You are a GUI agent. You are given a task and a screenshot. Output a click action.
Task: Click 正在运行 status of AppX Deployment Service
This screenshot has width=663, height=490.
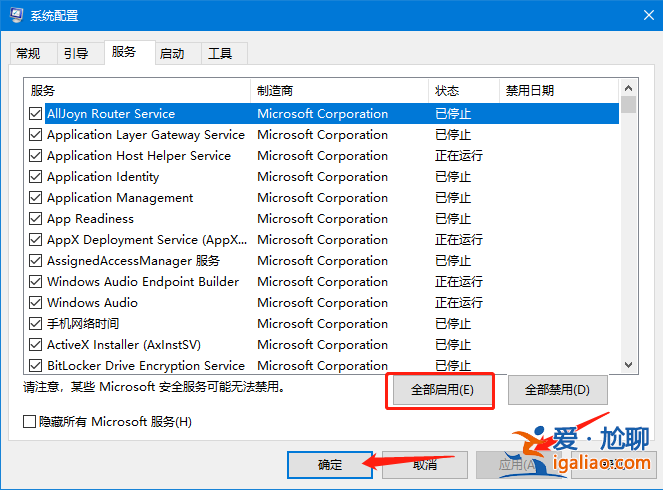(x=459, y=239)
